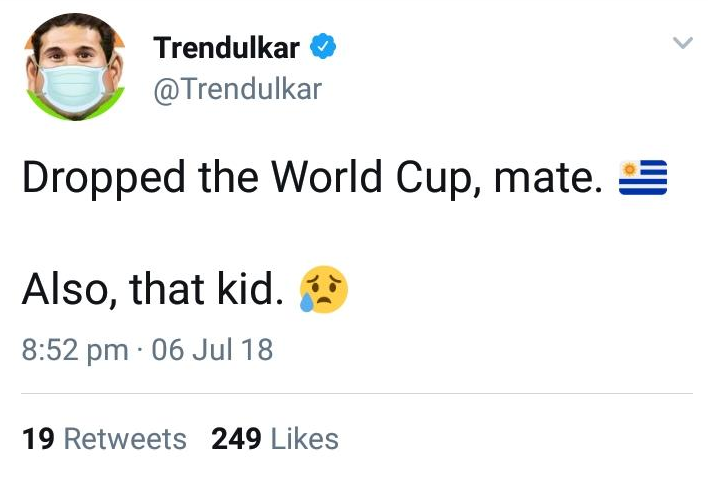Click the tweet line 'Dropped the World Cup, mate.'
The image size is (708, 477).
pos(312,178)
